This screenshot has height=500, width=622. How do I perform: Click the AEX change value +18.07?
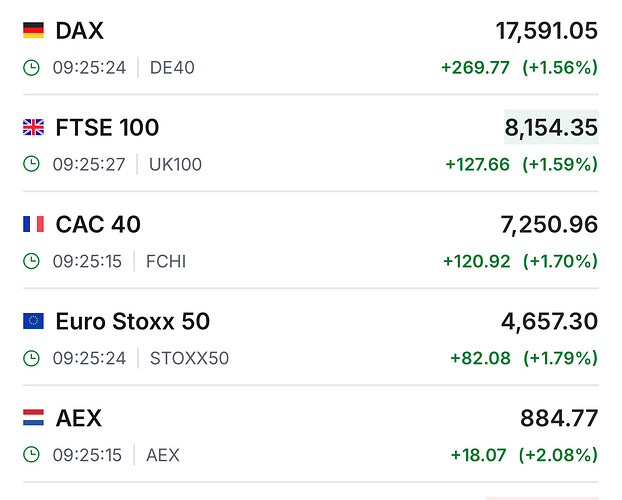[x=480, y=455]
